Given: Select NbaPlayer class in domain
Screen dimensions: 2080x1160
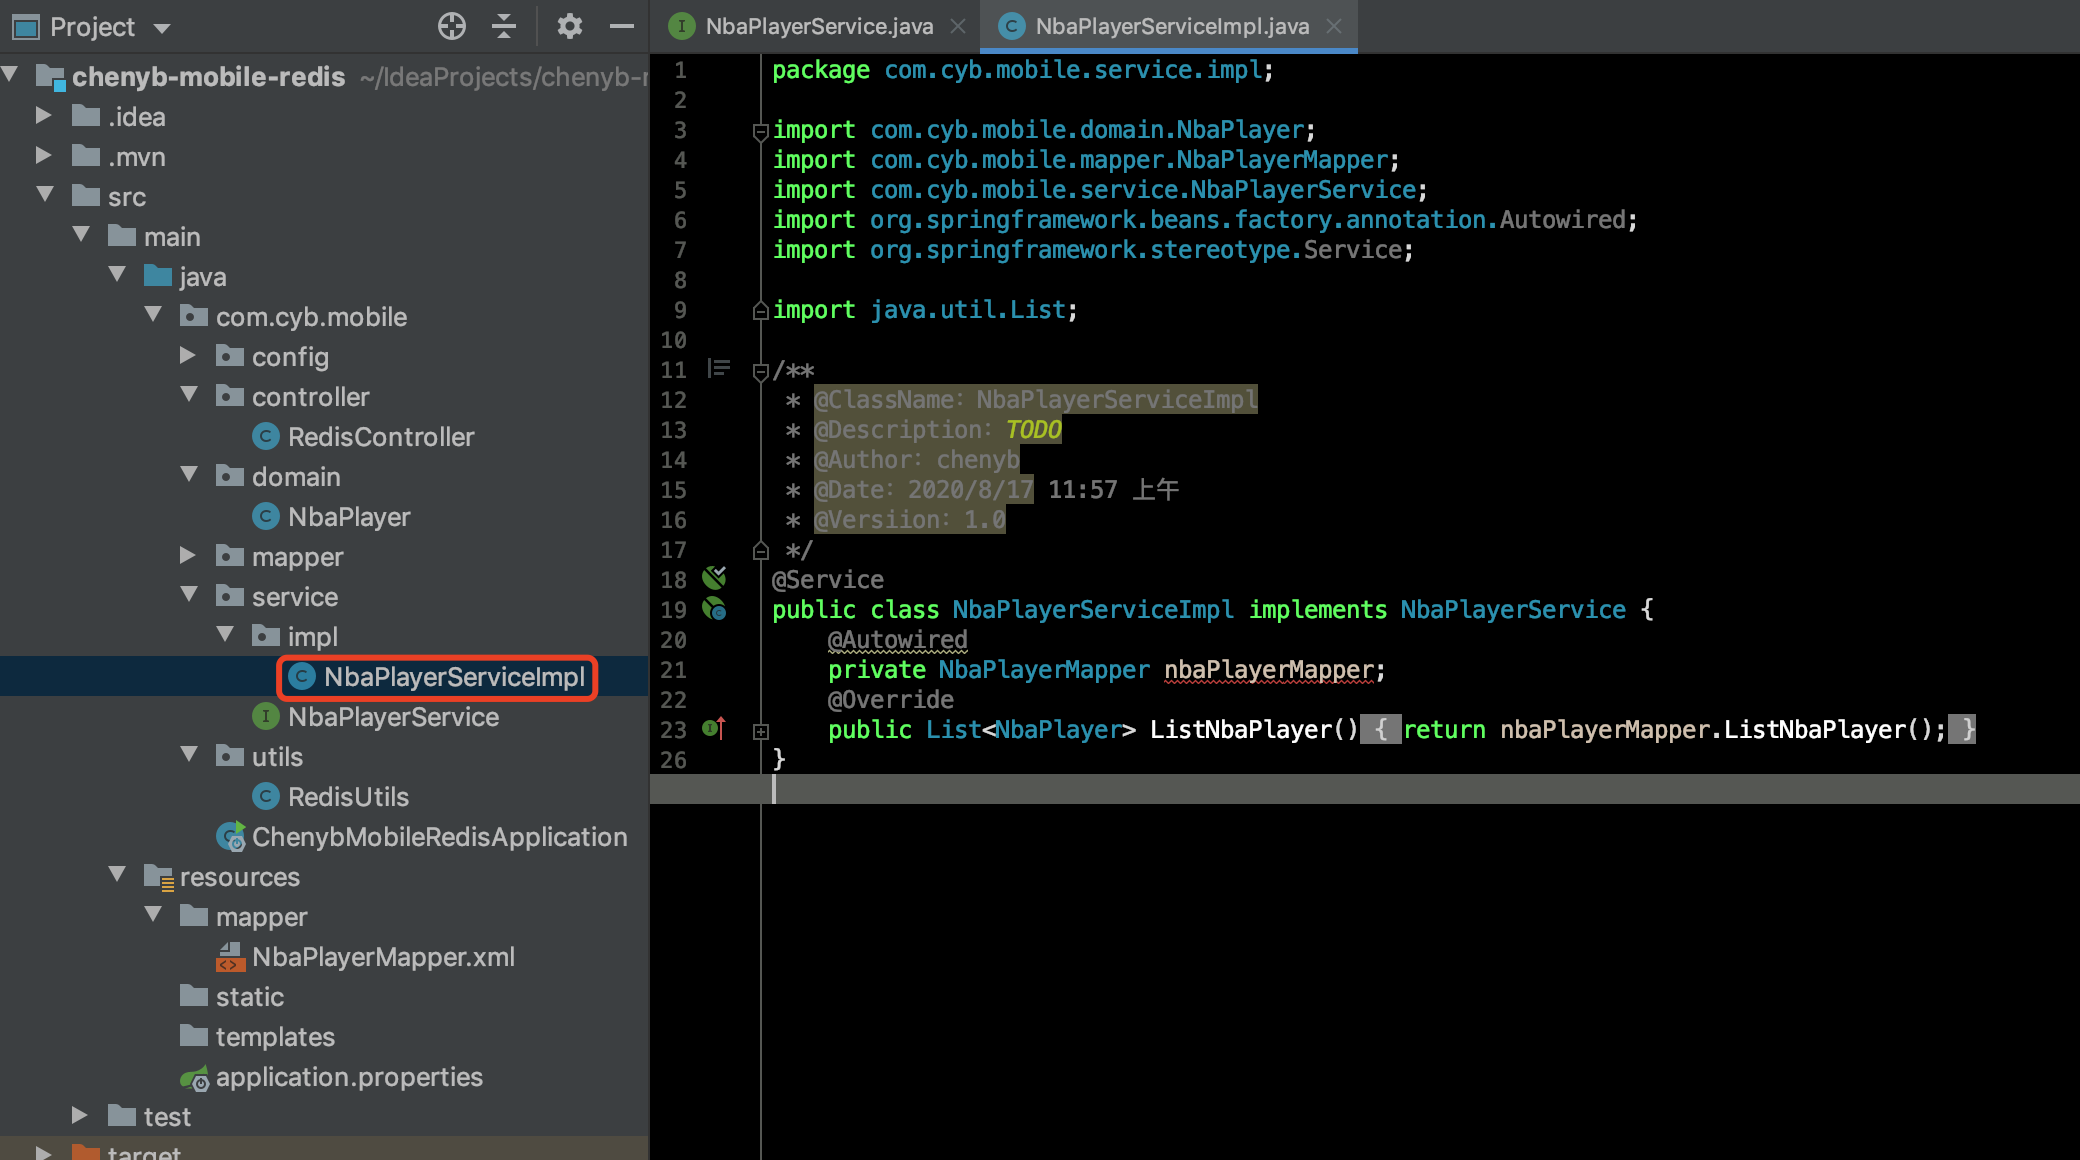Looking at the screenshot, I should (349, 517).
